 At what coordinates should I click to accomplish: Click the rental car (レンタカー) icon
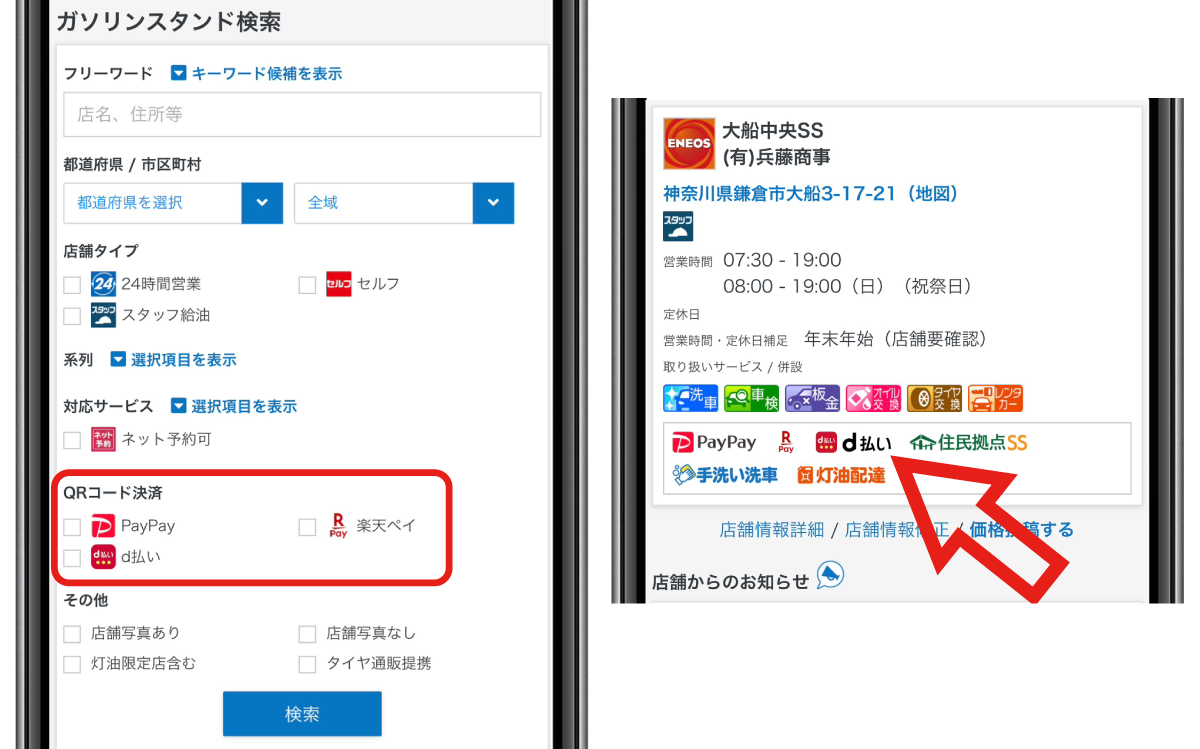(995, 398)
